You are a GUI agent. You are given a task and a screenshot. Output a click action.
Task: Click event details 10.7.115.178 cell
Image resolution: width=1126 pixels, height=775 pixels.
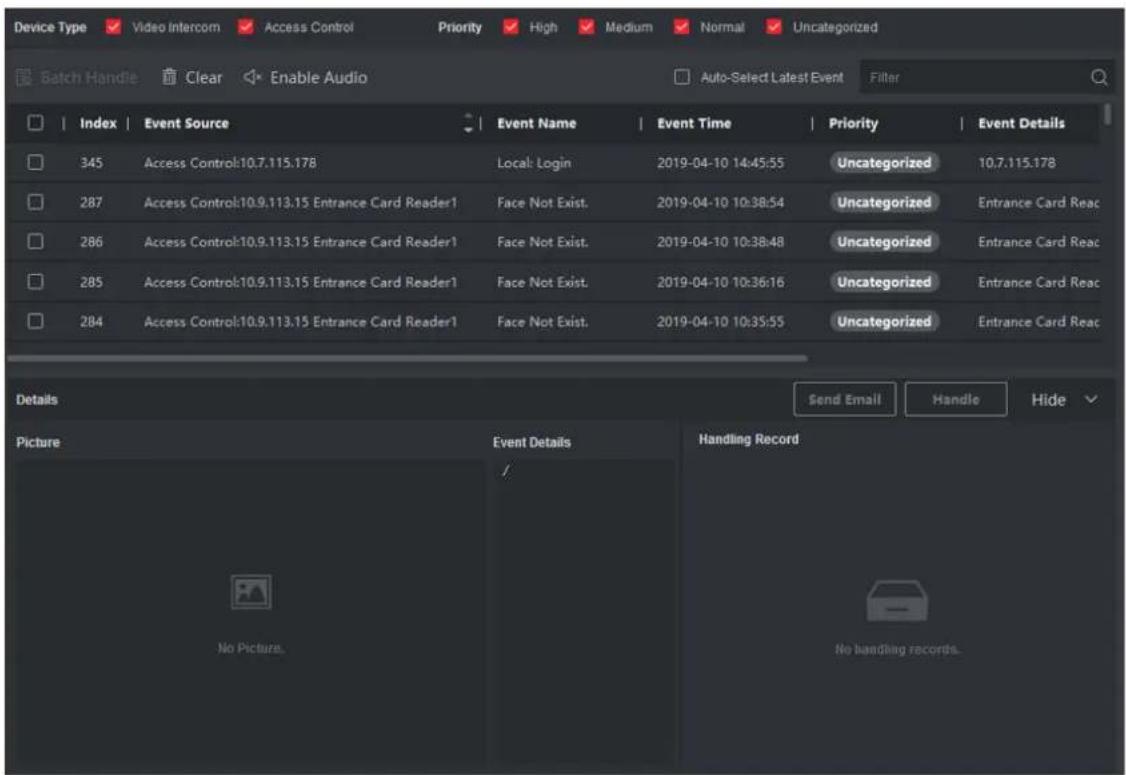click(1016, 163)
